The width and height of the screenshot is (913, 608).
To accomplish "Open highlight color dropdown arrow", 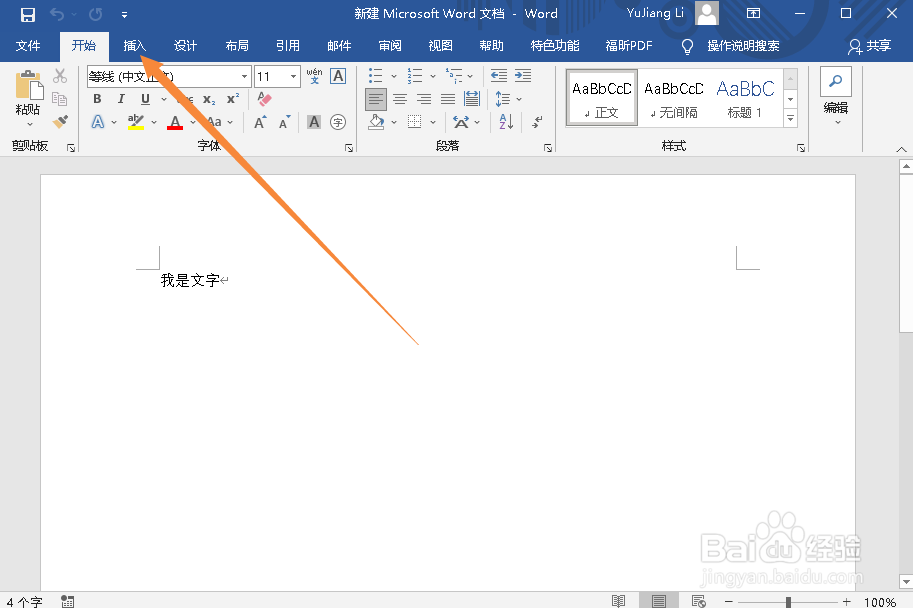I will pyautogui.click(x=154, y=122).
